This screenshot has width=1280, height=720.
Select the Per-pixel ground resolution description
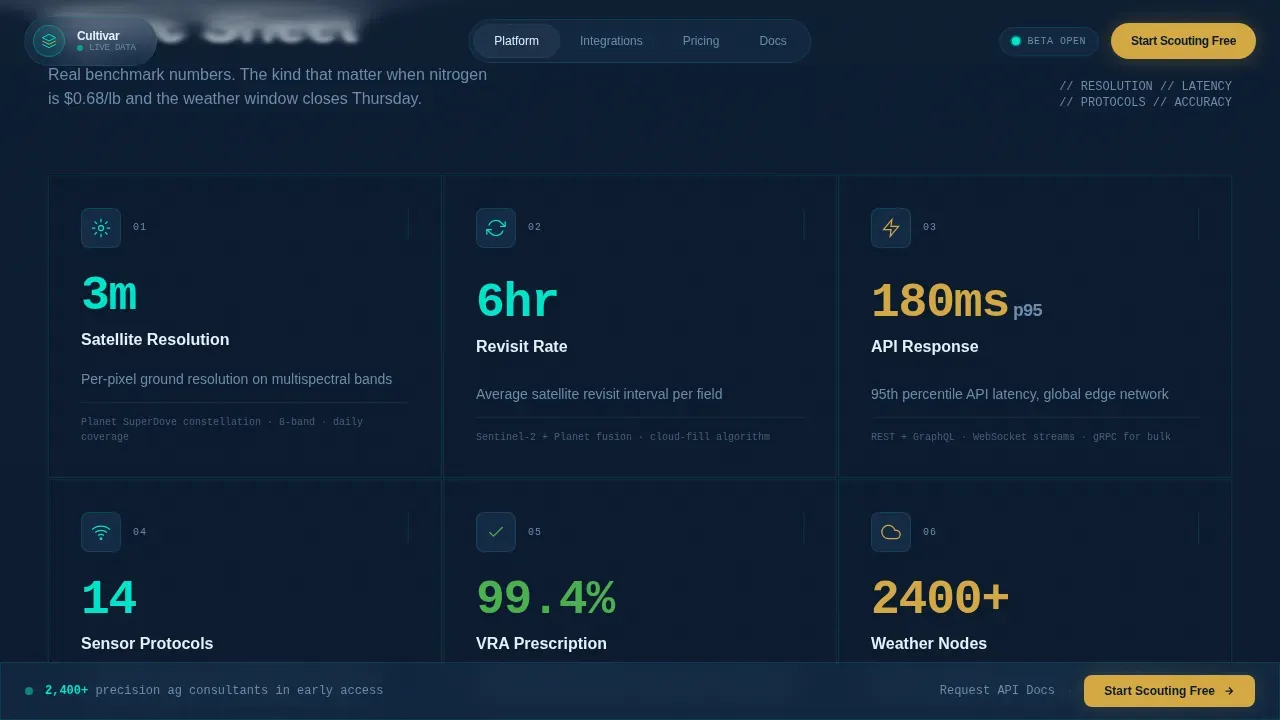[x=236, y=379]
